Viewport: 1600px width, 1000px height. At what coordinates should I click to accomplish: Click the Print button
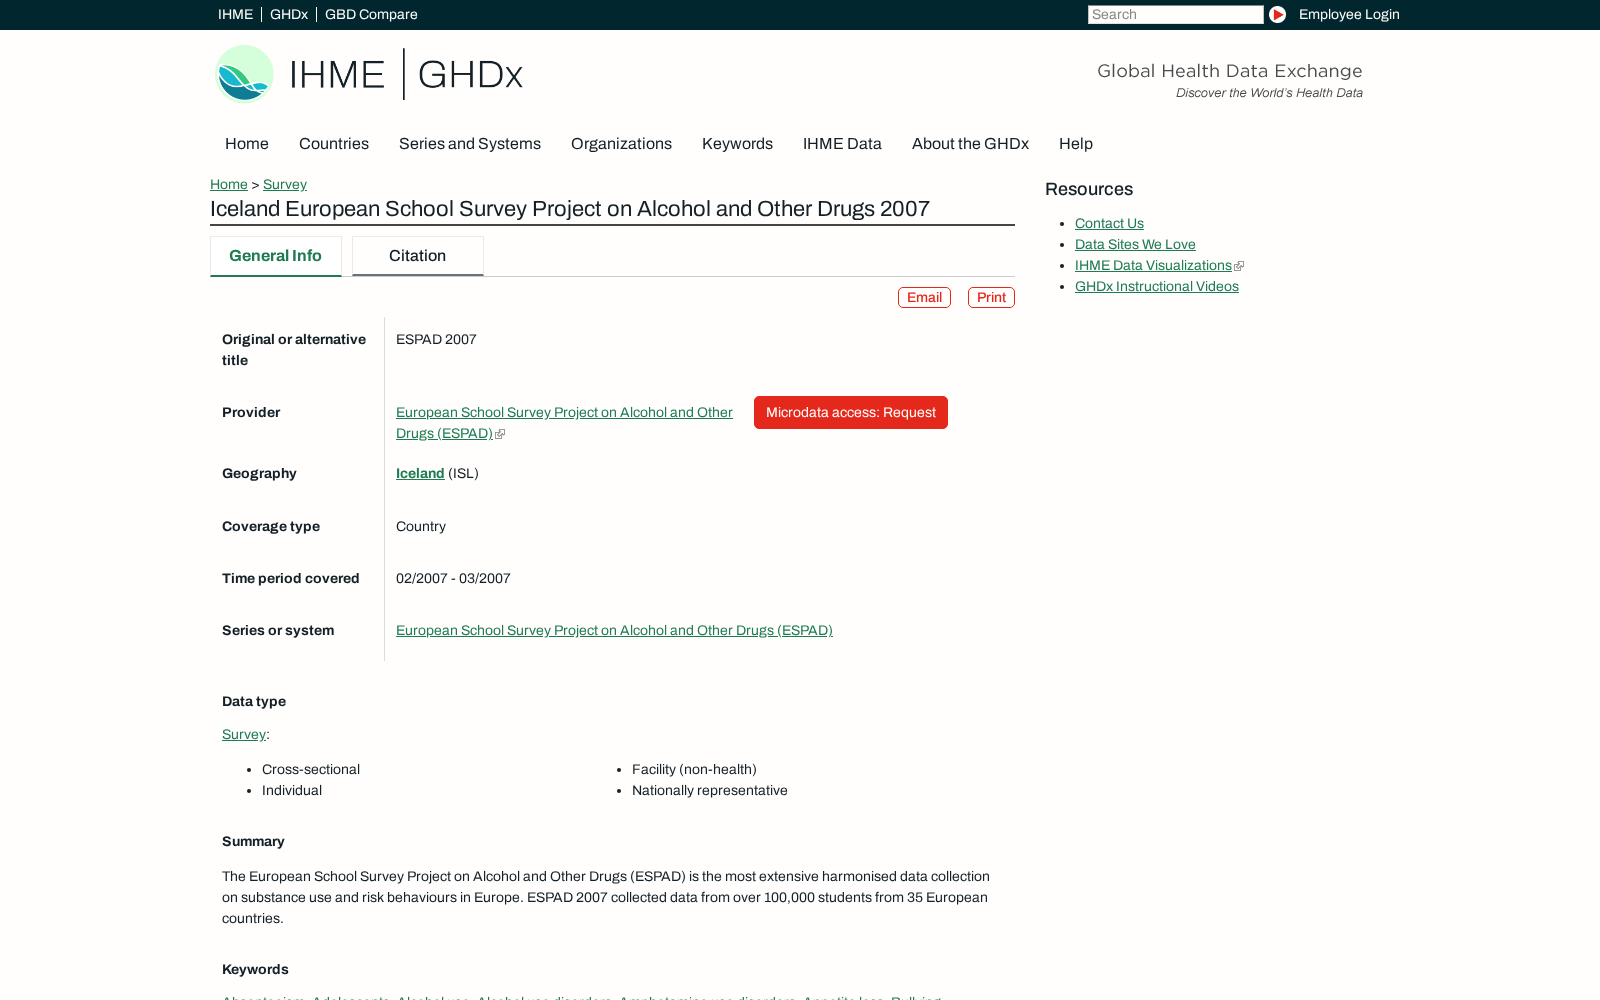click(x=991, y=298)
